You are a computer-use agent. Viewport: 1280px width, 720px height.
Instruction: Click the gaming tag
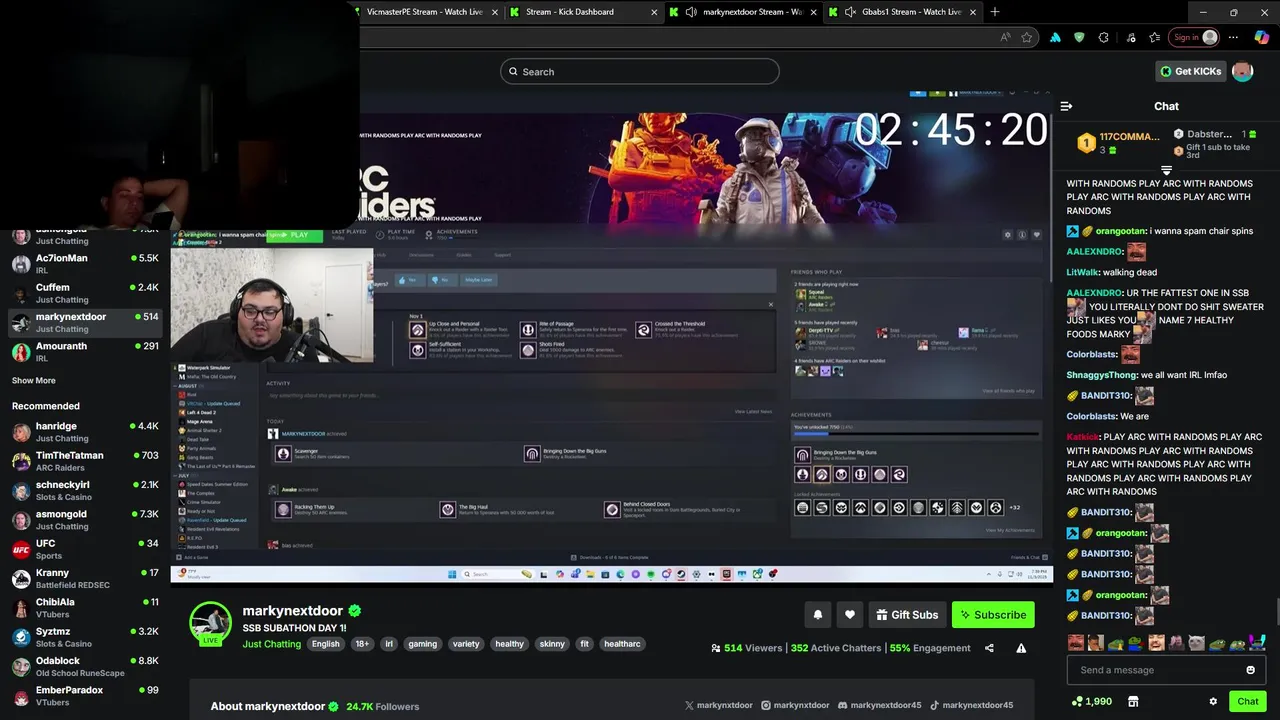(x=422, y=644)
